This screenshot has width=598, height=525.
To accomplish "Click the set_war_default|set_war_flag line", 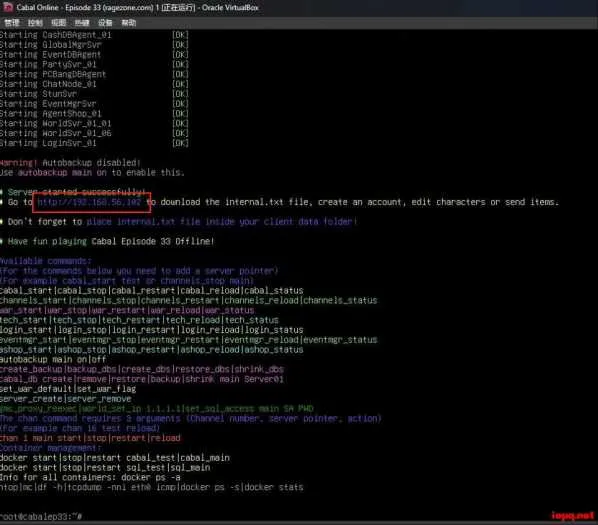I will click(68, 389).
